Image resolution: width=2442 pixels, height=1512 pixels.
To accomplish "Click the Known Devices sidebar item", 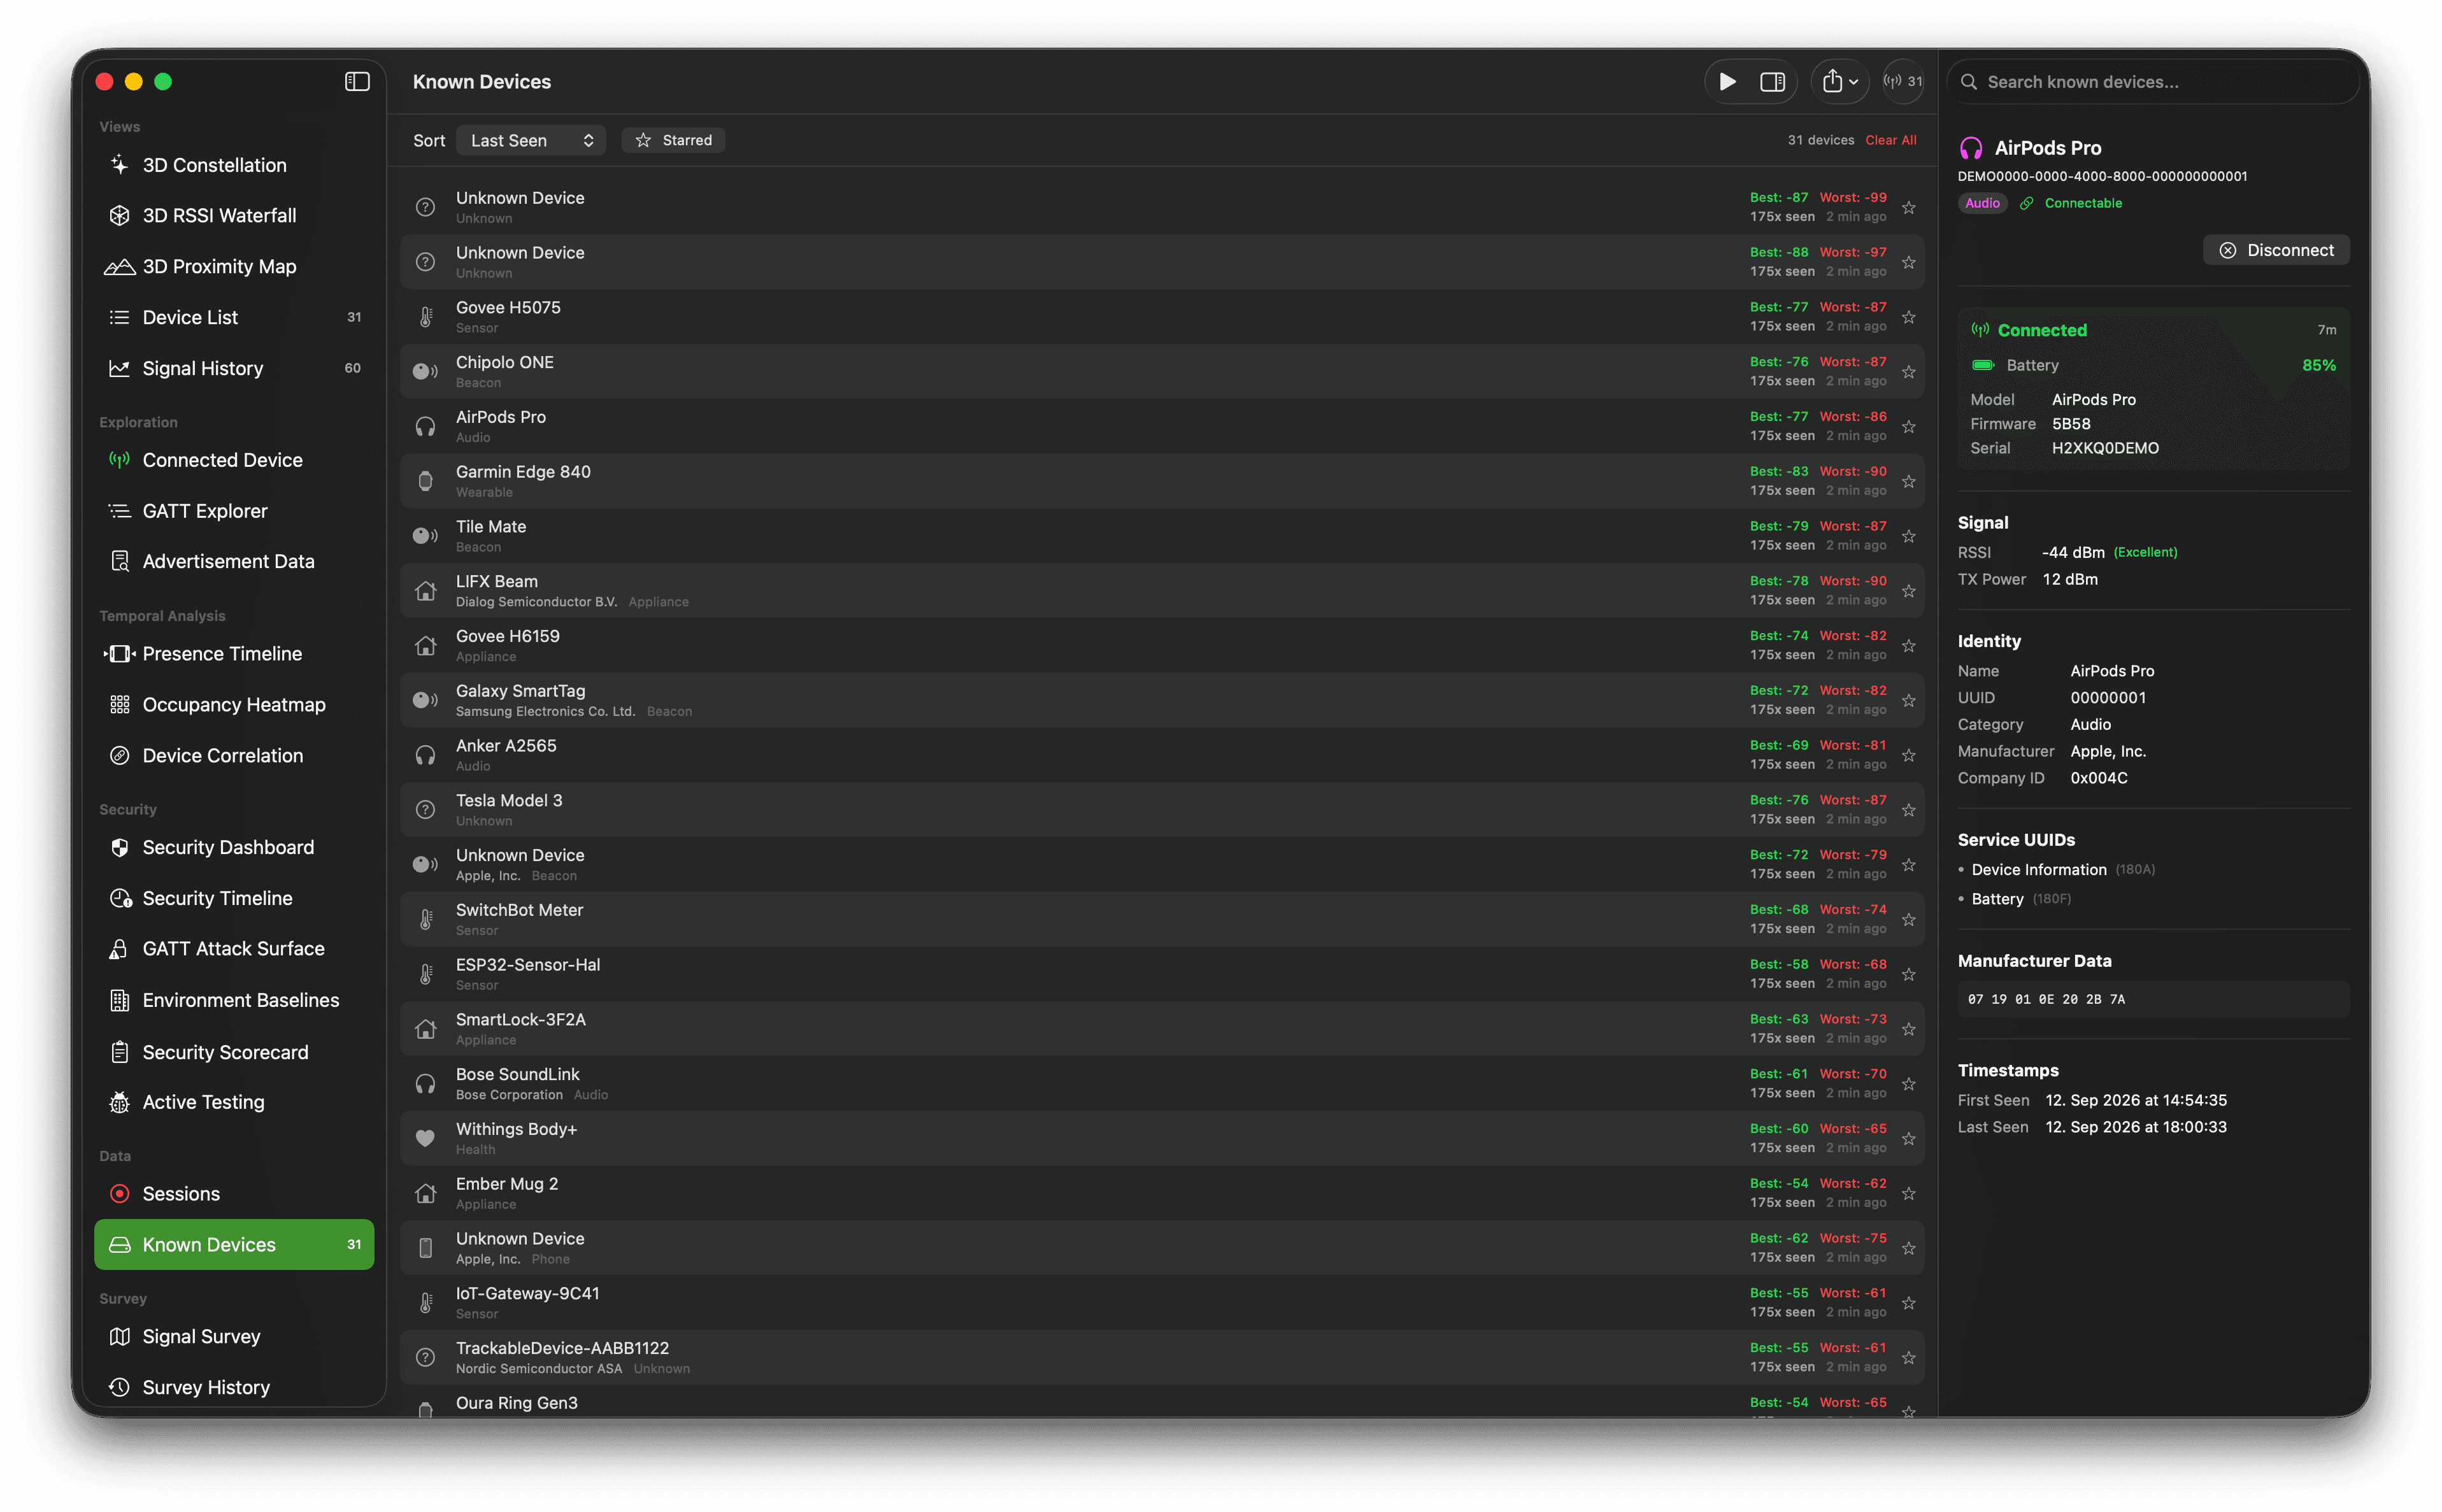I will (234, 1245).
